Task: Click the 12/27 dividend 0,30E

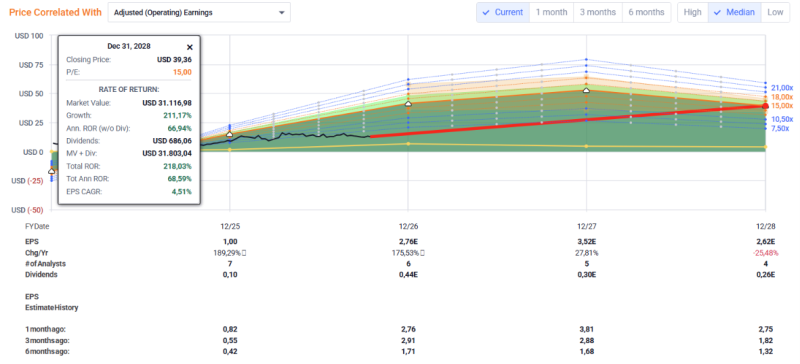Action: point(586,275)
